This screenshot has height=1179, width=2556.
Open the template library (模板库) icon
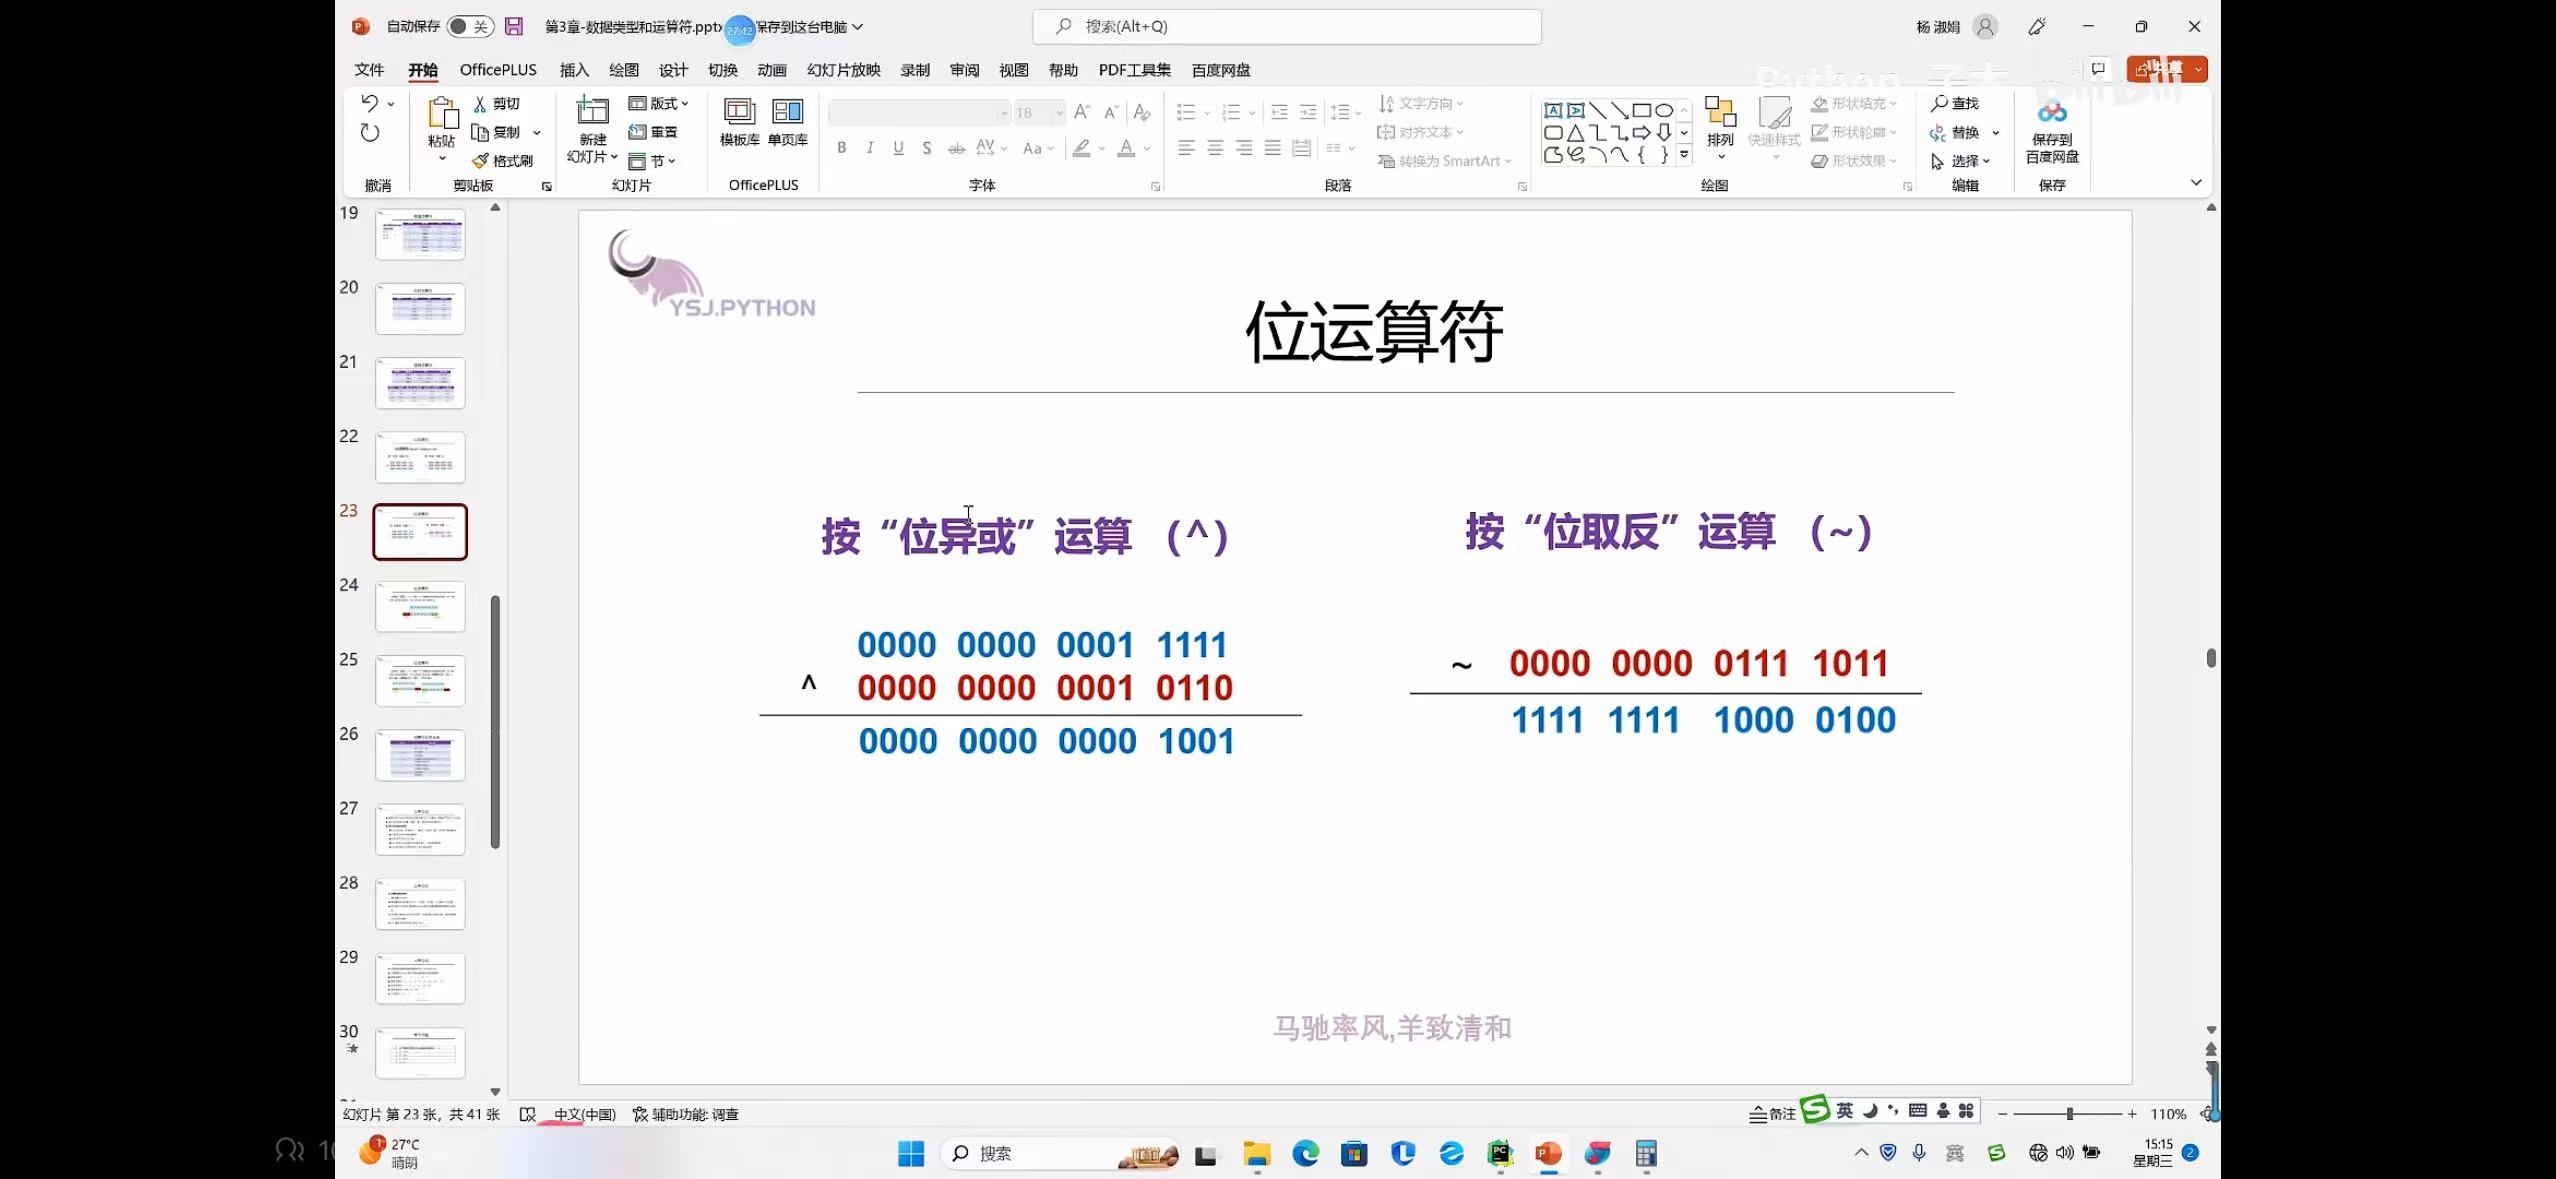[x=739, y=112]
